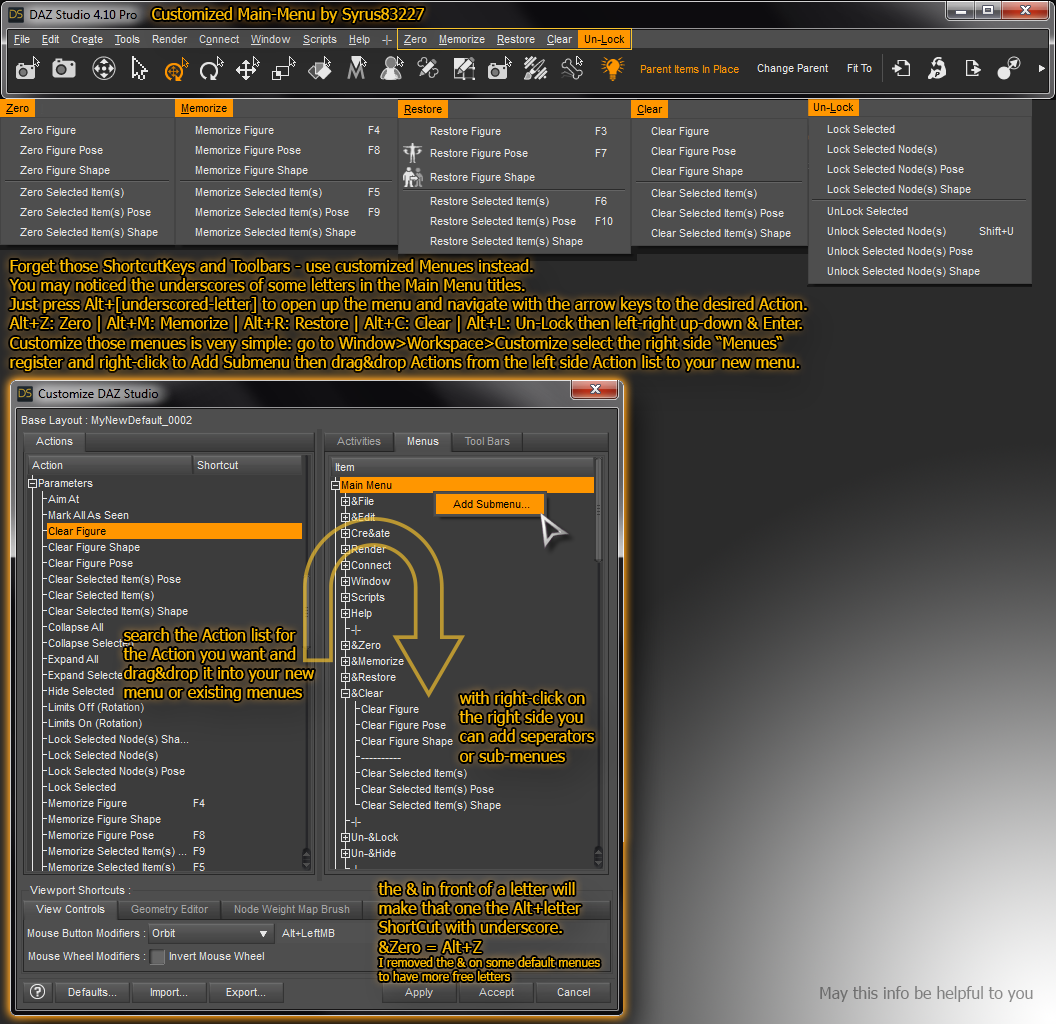Select the Spot Render small camera tool
1056x1024 pixels.
coord(500,69)
